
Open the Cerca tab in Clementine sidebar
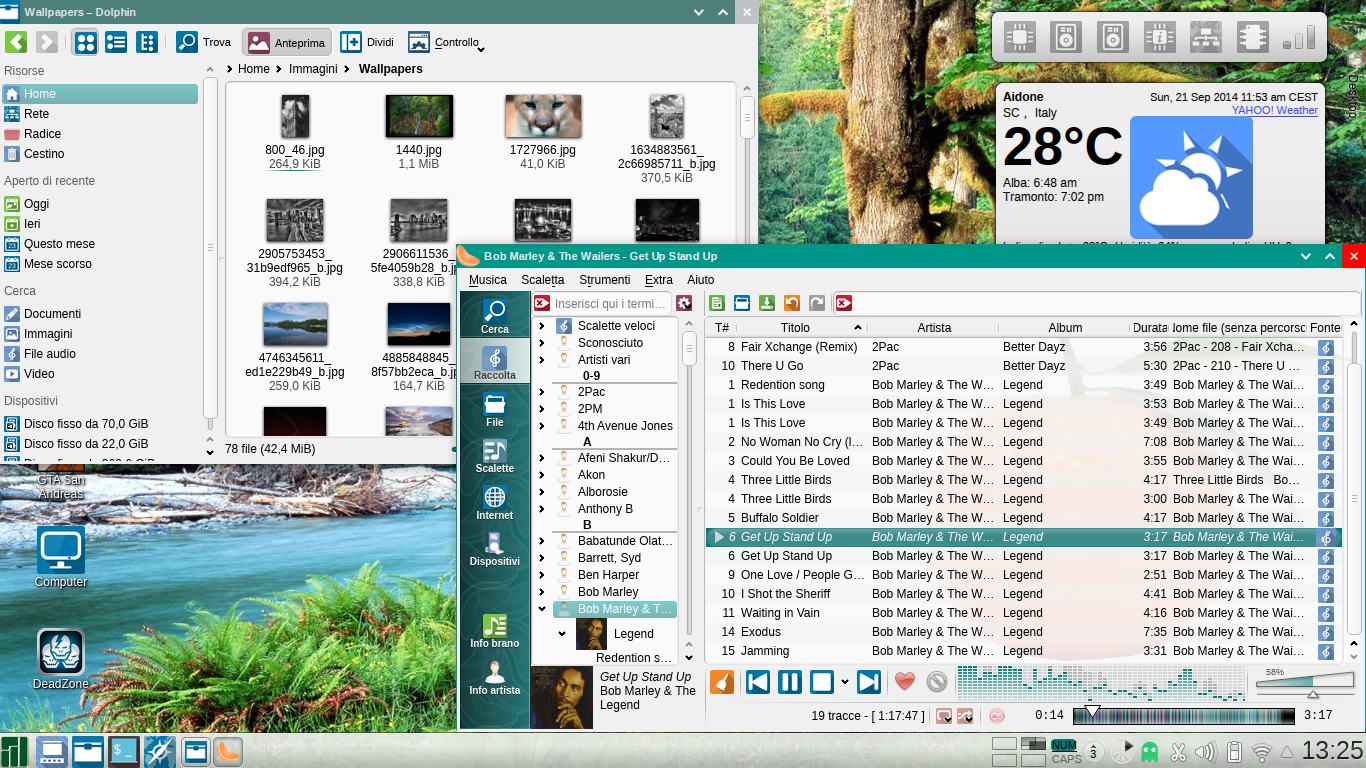click(494, 315)
